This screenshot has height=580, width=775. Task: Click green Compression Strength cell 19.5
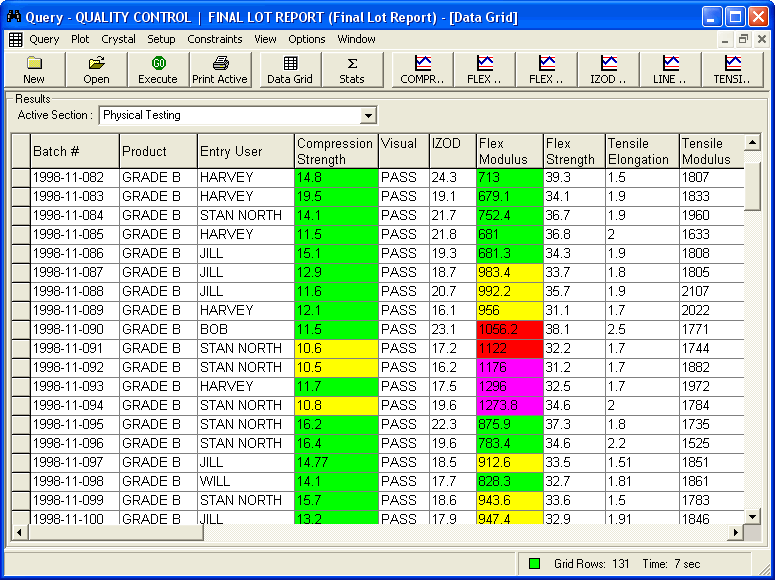coord(337,197)
